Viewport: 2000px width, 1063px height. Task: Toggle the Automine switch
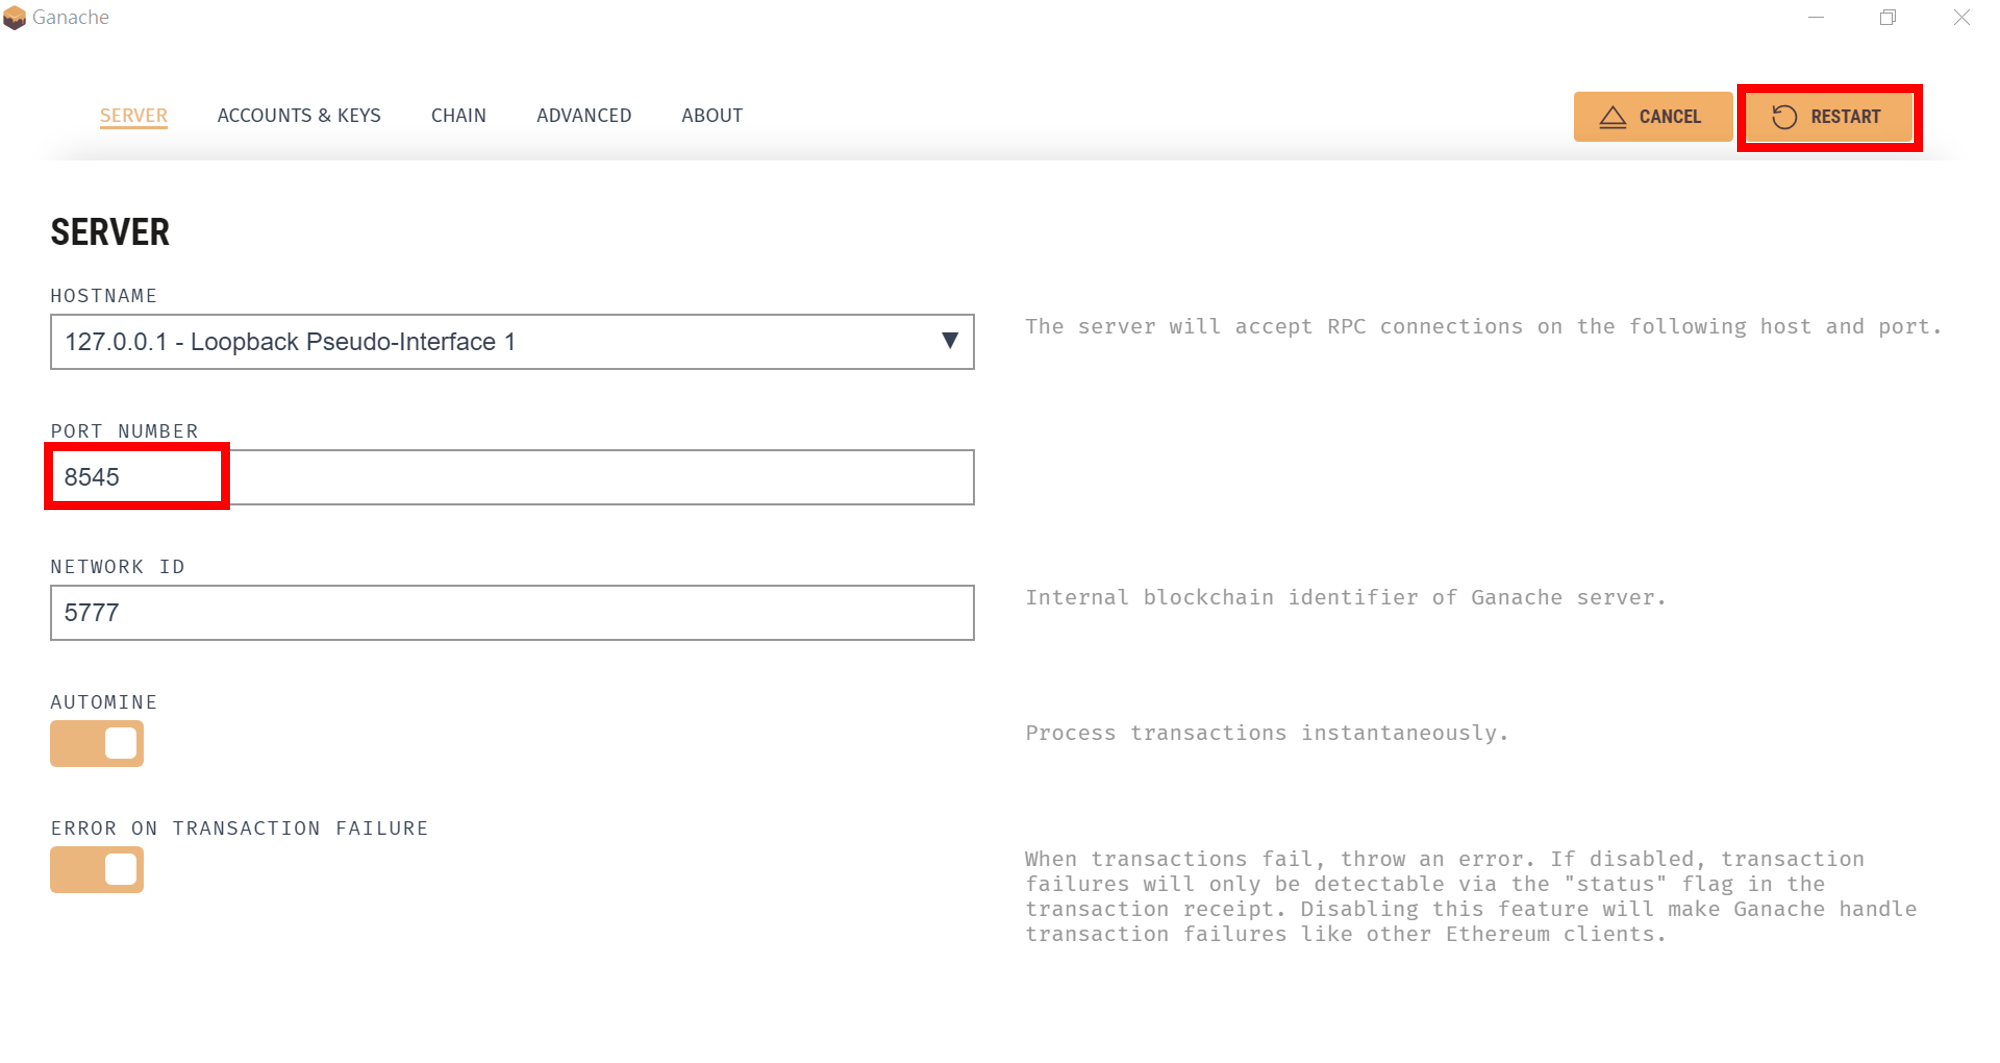97,744
